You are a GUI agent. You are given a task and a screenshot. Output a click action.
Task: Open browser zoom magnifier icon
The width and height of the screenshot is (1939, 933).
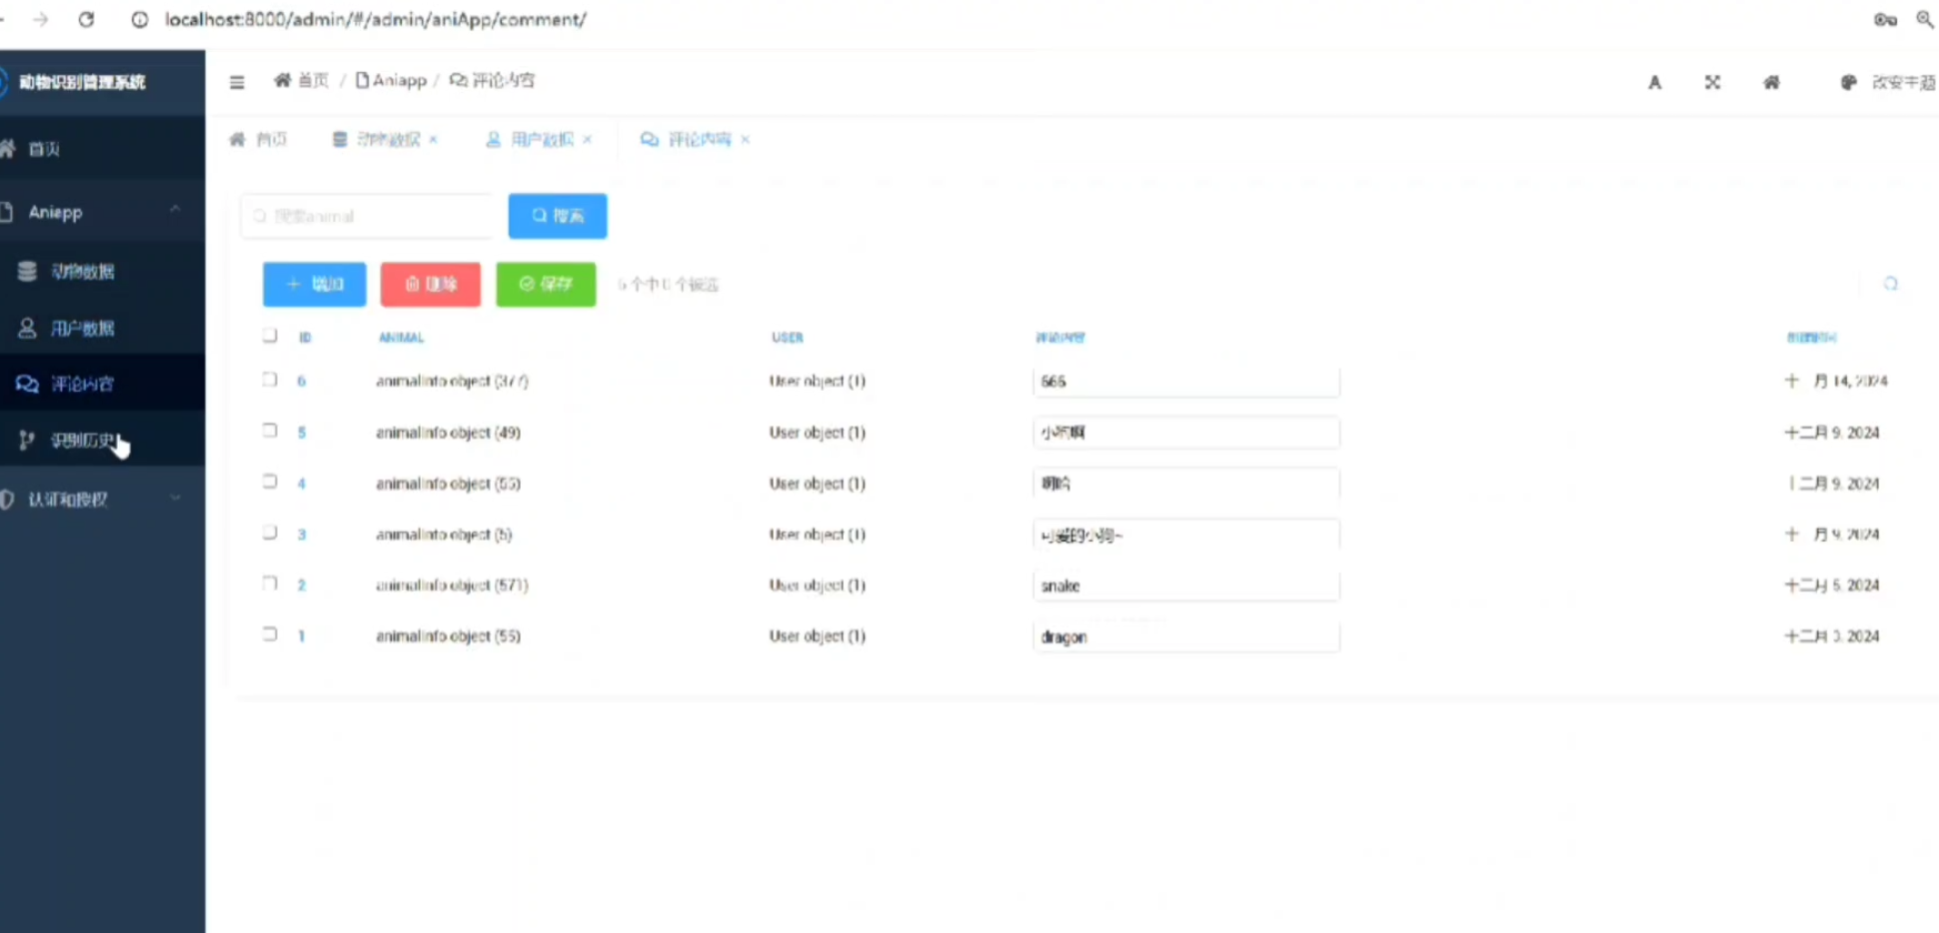click(1924, 19)
